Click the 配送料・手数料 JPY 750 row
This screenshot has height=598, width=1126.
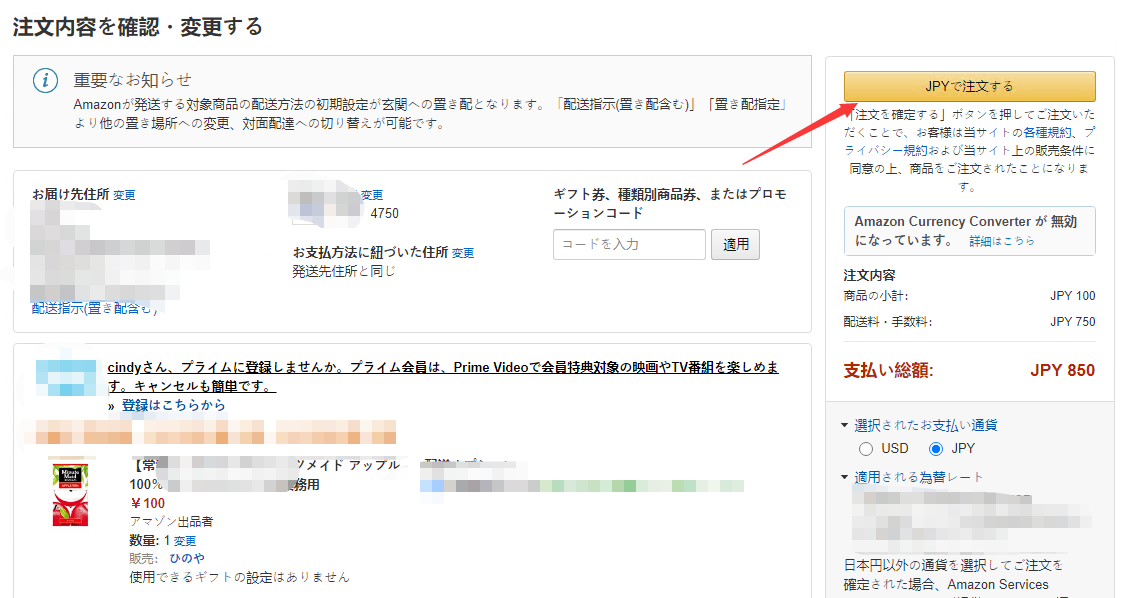(969, 322)
